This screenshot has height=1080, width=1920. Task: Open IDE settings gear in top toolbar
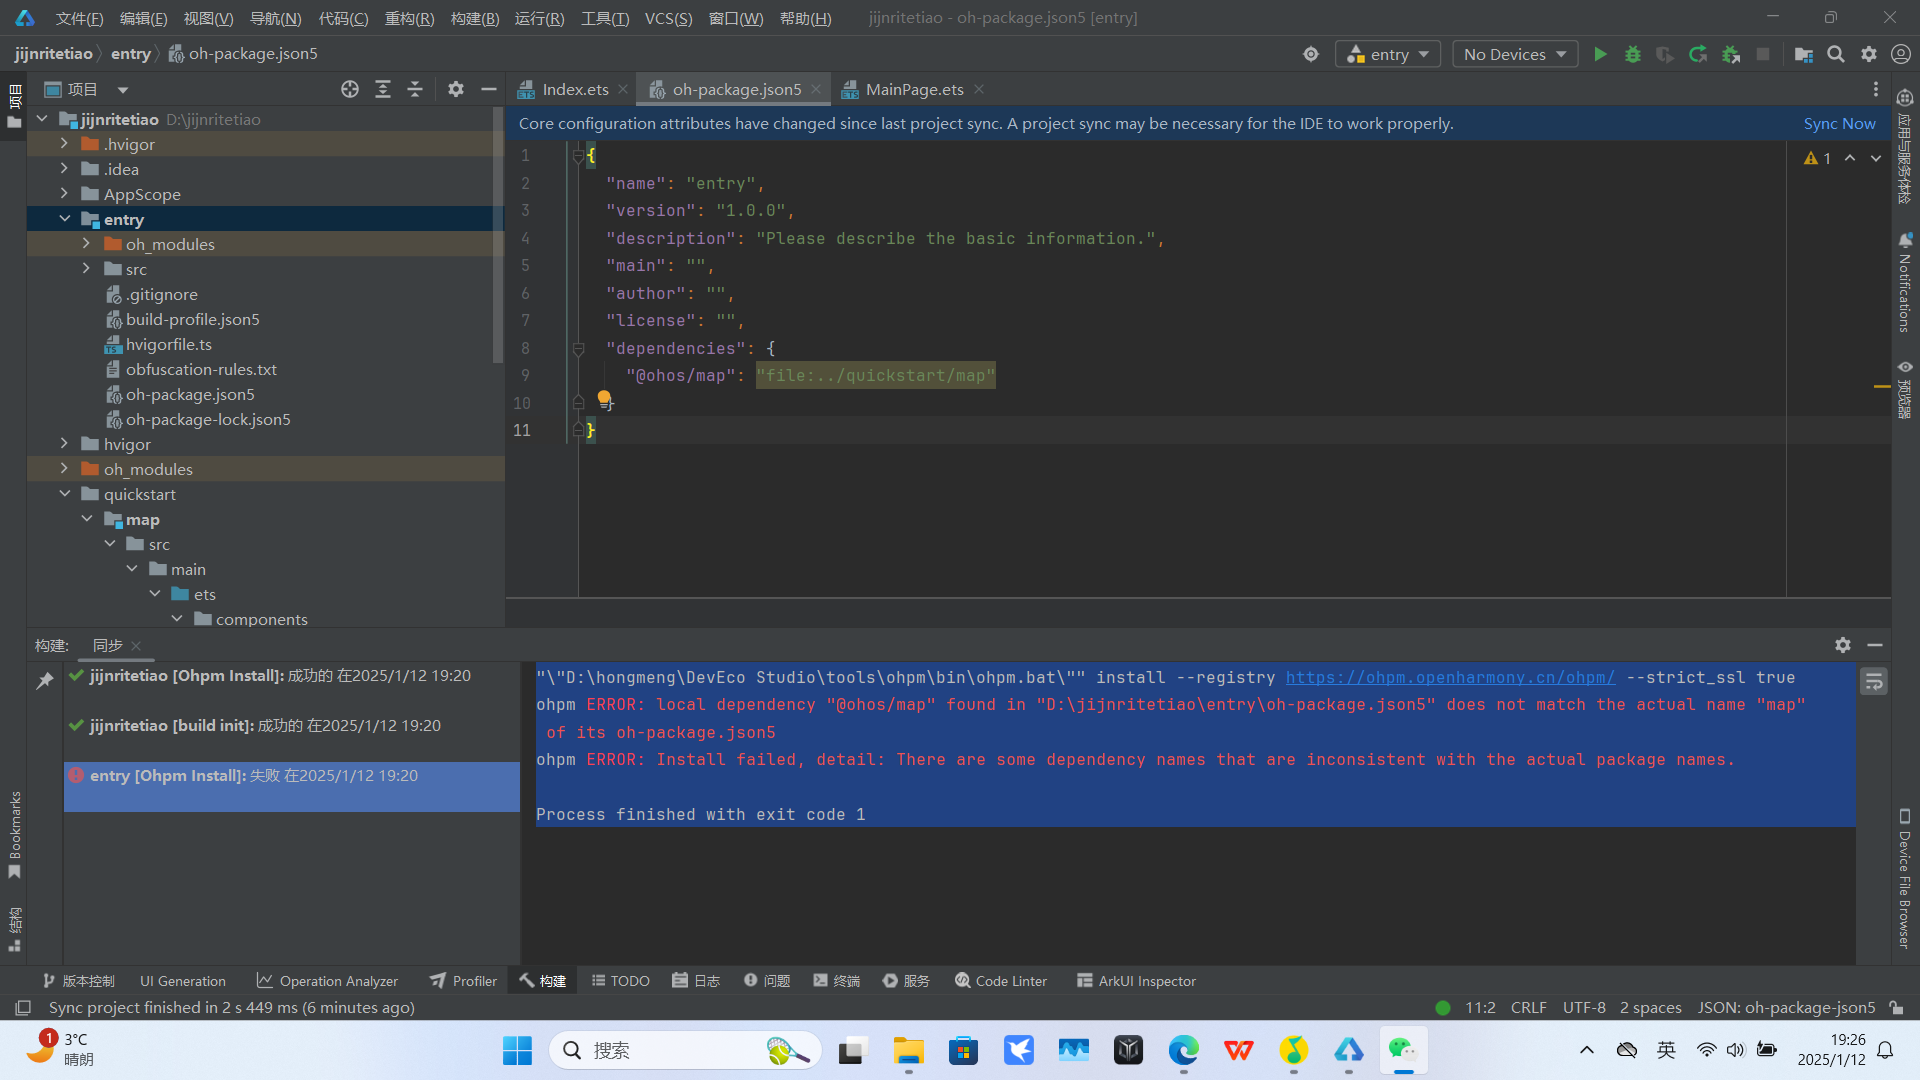point(1869,54)
